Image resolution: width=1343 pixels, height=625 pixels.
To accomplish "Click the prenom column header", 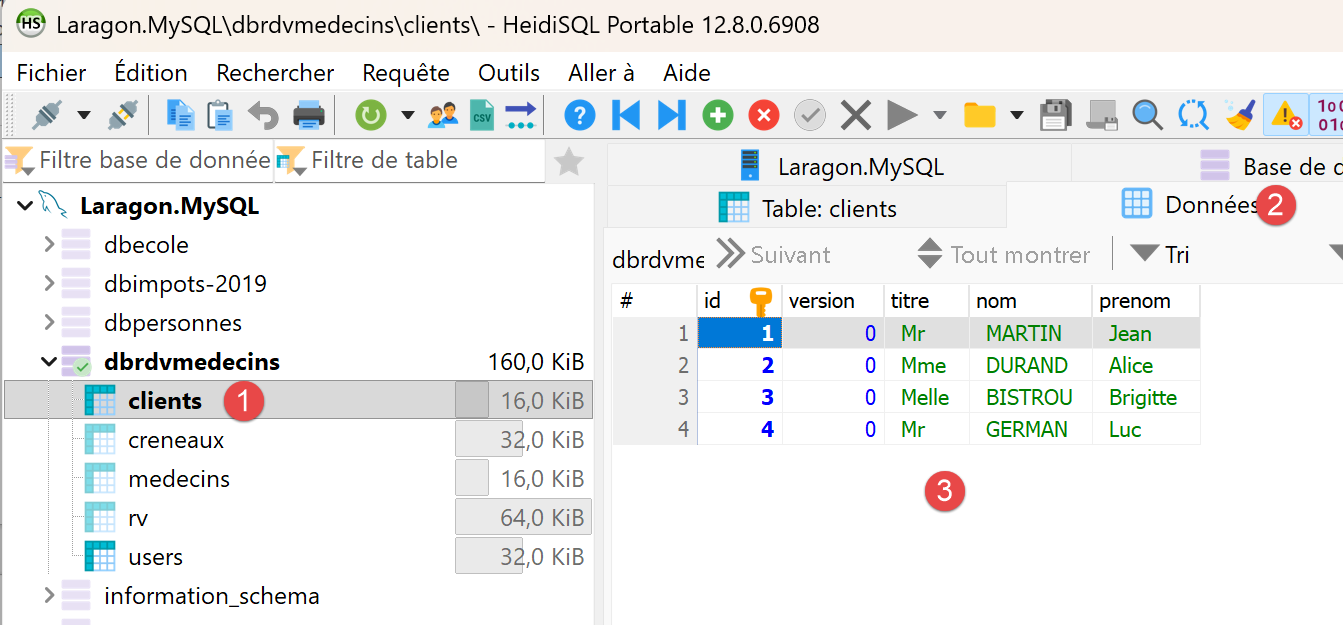I will [1145, 301].
